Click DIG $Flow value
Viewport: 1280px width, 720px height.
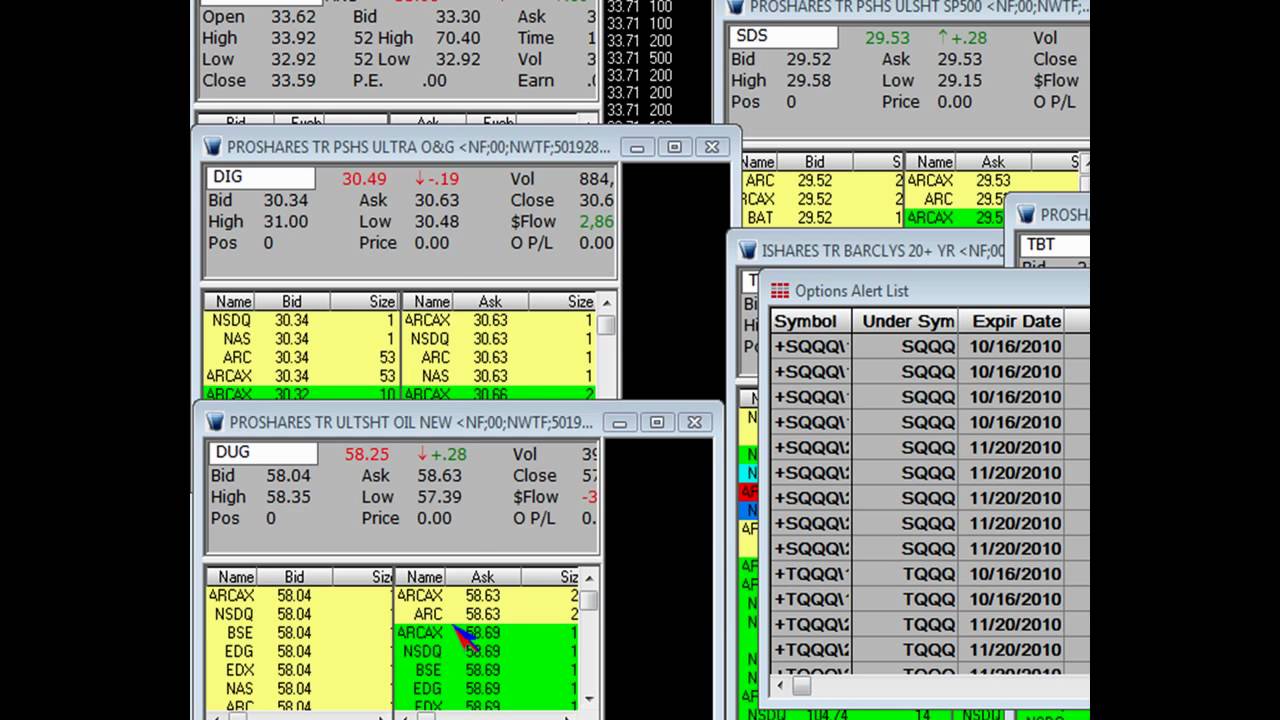pos(596,221)
